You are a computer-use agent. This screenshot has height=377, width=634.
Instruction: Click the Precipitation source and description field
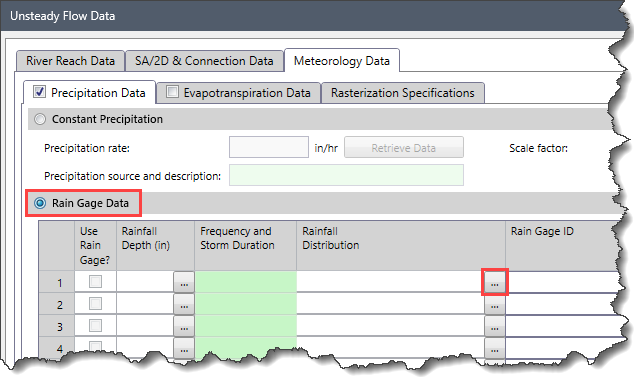point(346,175)
